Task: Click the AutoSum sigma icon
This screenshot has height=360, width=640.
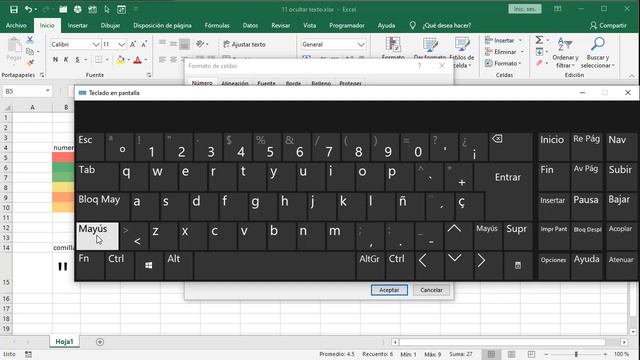Action: [539, 40]
